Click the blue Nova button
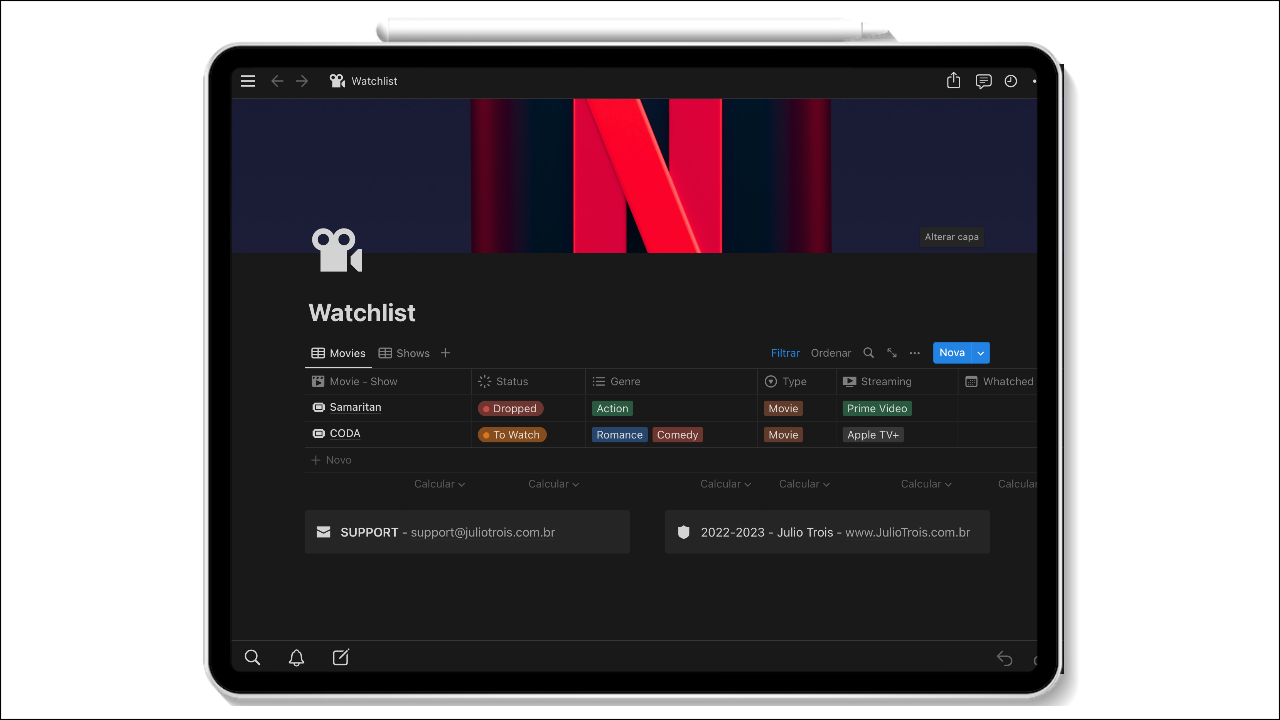1280x720 pixels. coord(952,353)
